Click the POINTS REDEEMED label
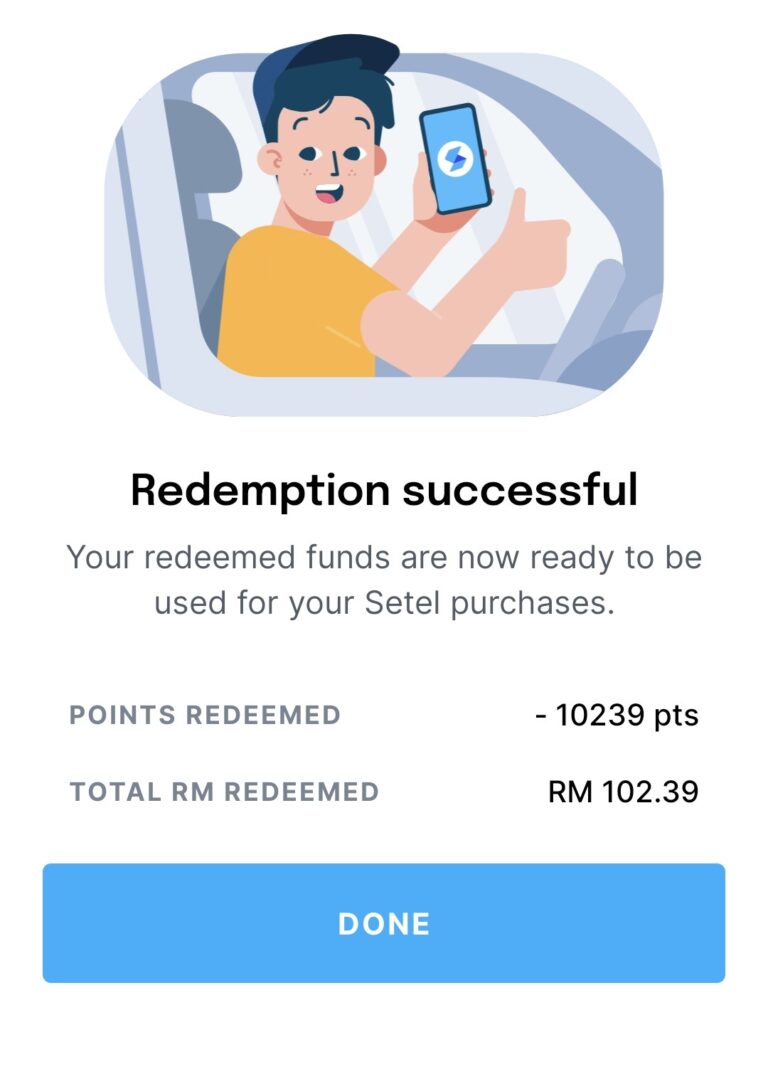The image size is (768, 1069). pos(205,715)
